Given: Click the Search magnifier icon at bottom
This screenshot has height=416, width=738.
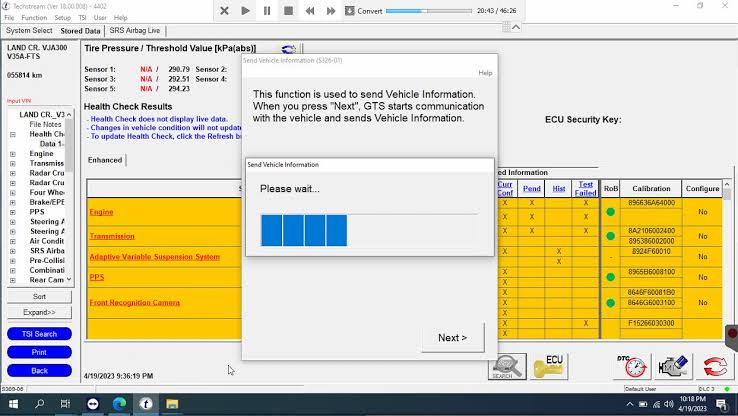Looking at the screenshot, I should 507,367.
